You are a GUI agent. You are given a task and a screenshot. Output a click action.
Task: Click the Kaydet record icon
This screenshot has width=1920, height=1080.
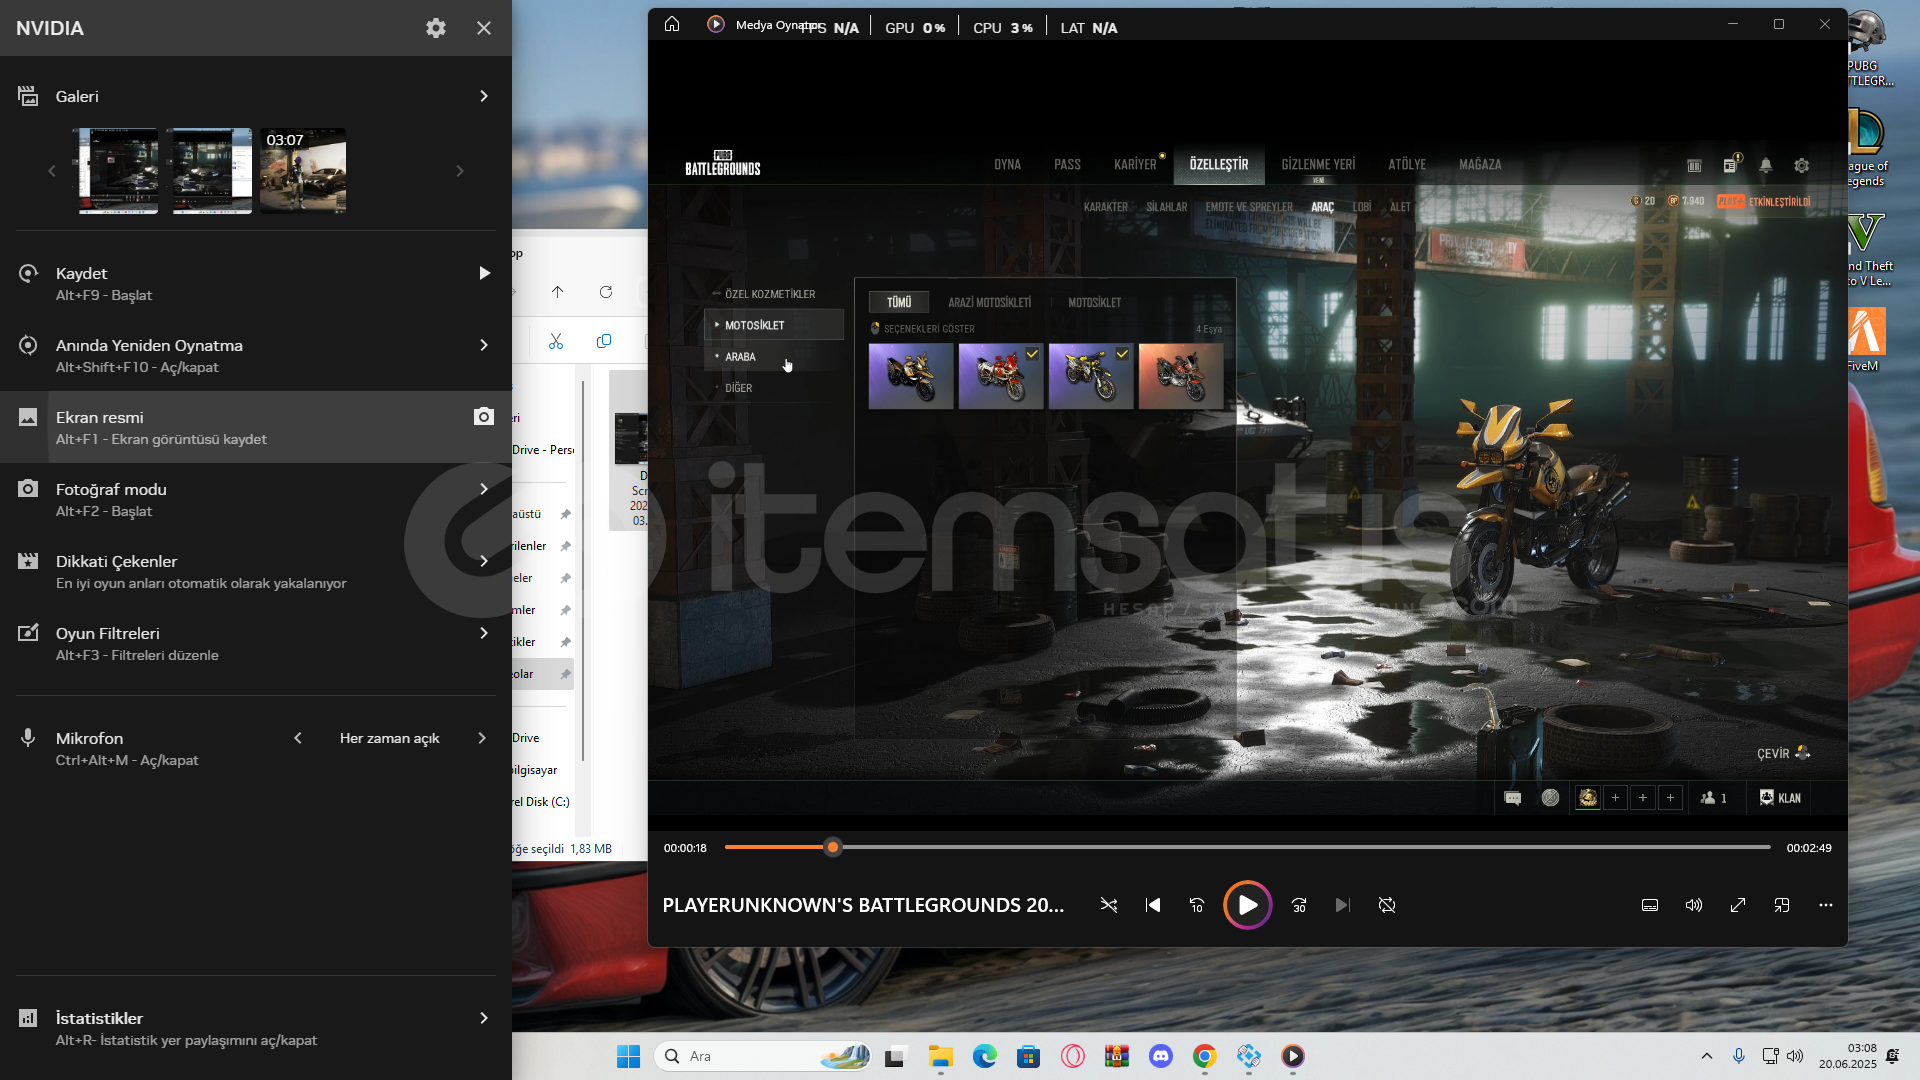28,273
